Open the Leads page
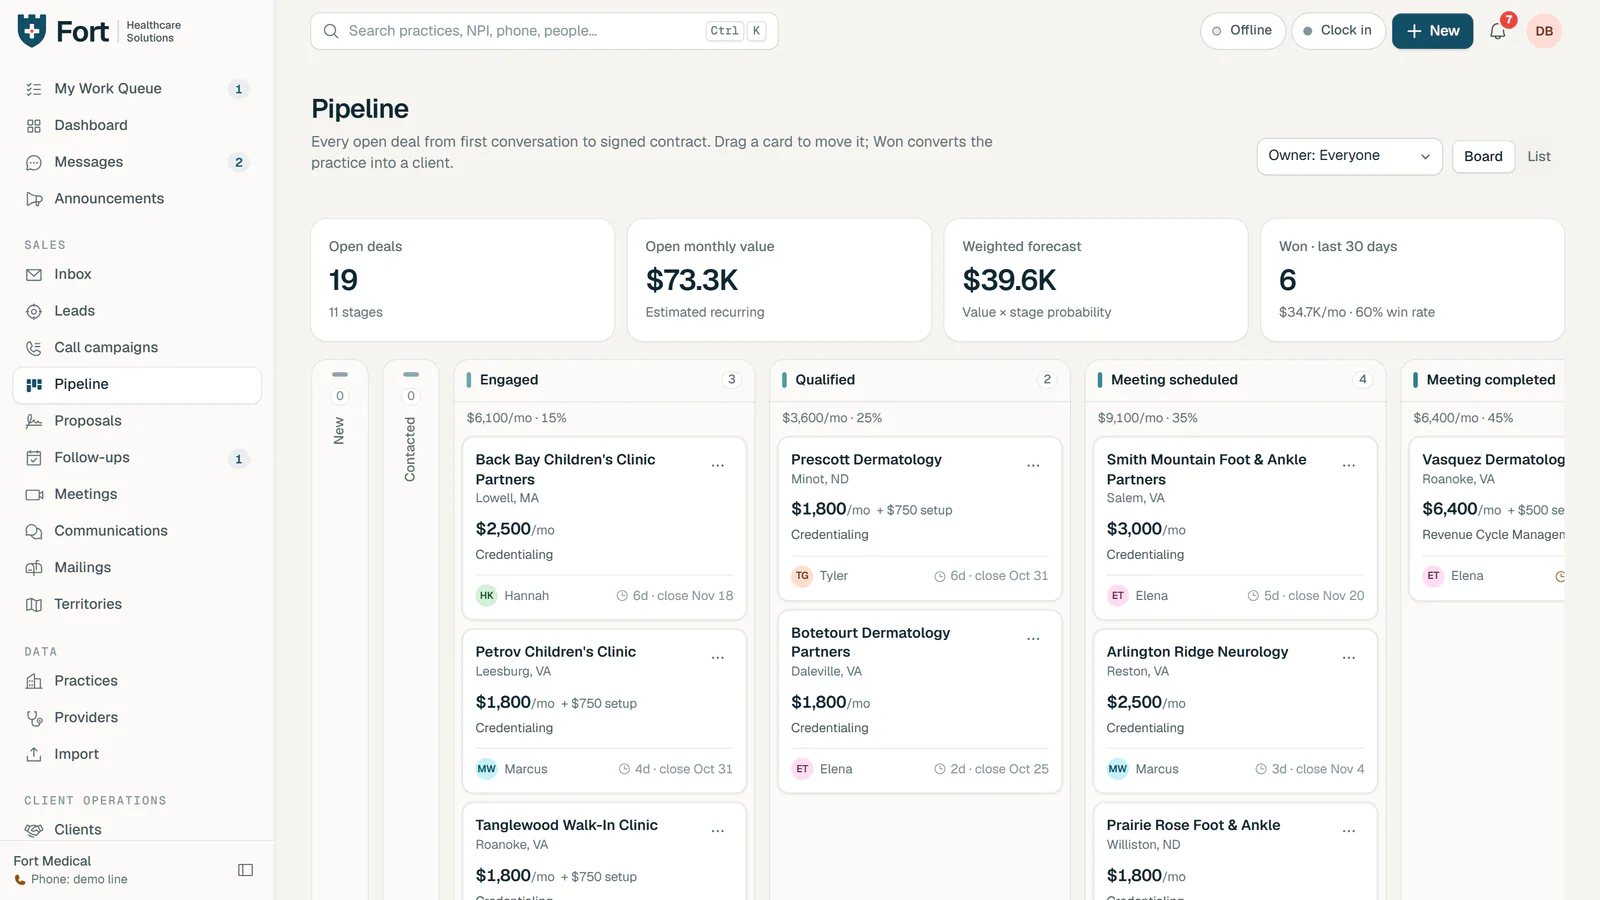The image size is (1600, 900). click(x=137, y=311)
